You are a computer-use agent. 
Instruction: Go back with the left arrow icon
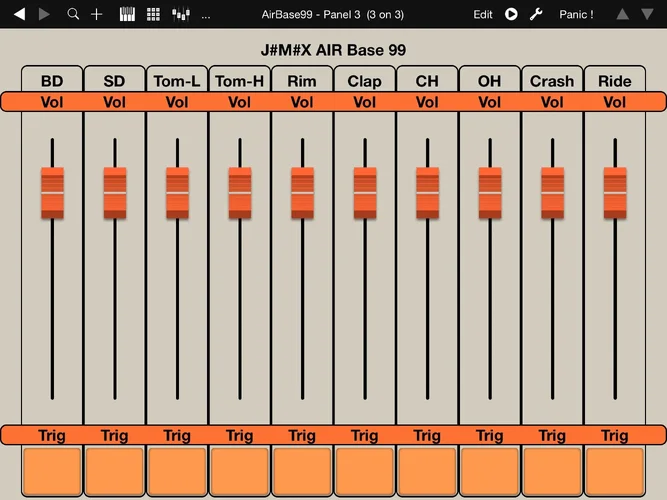19,14
